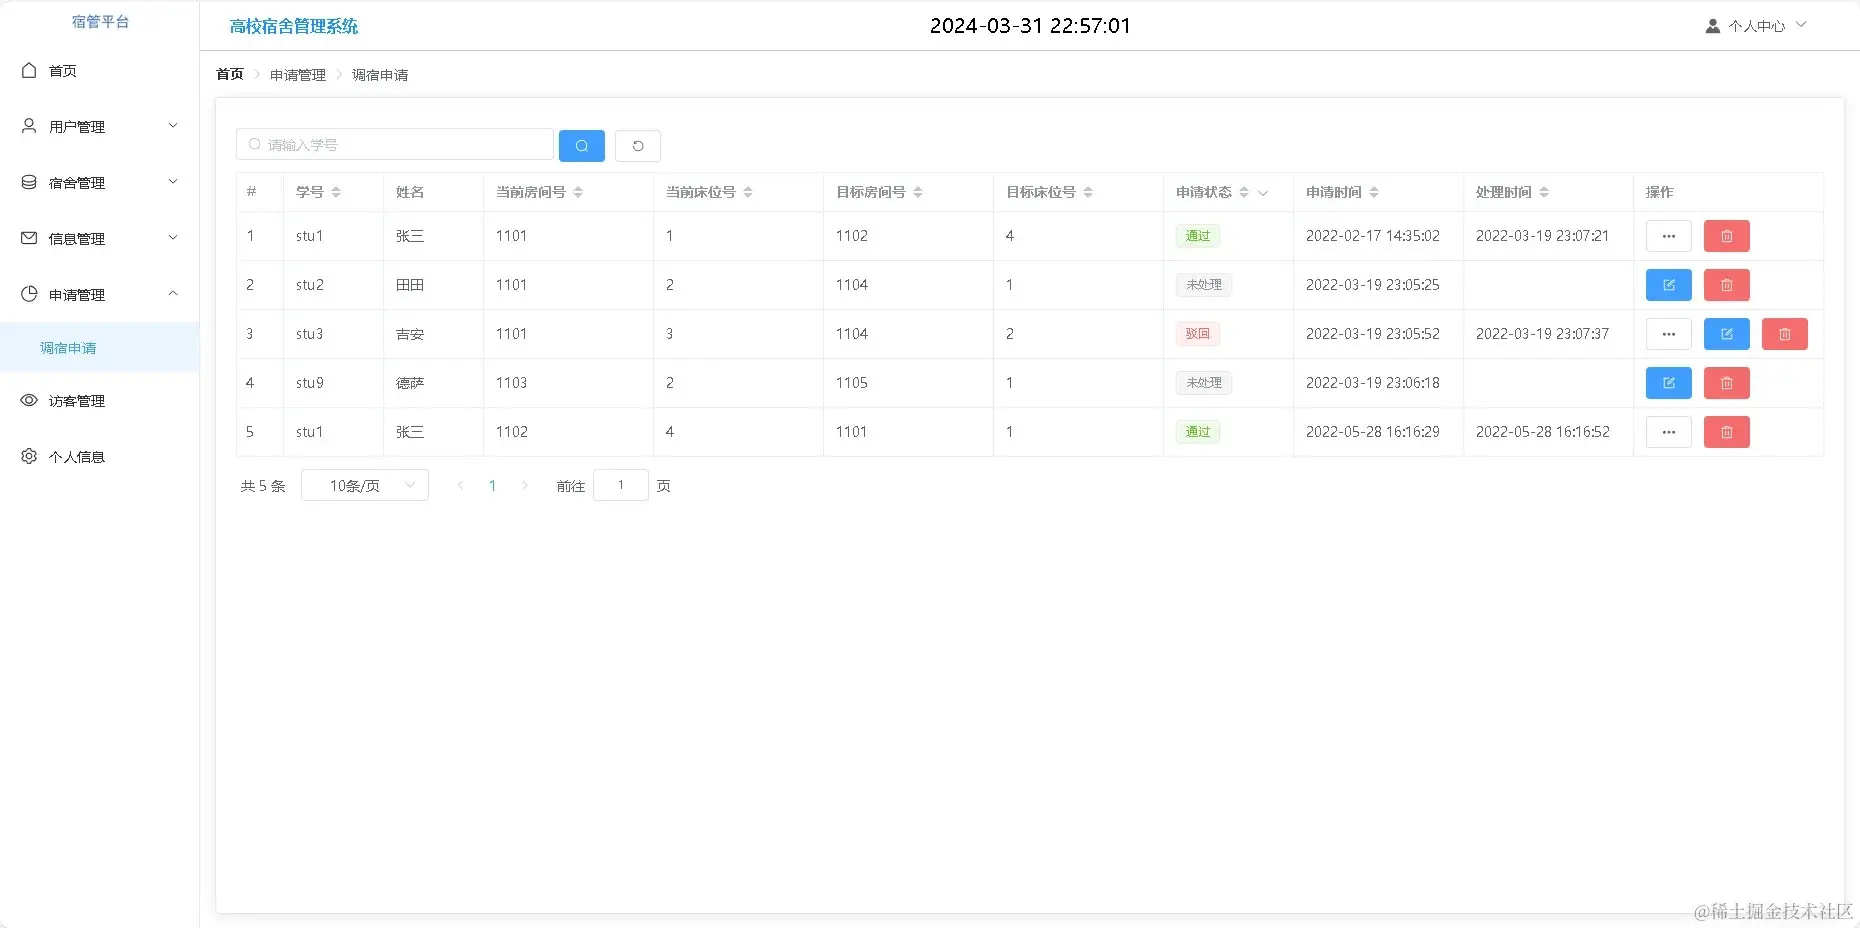Collapse the 申请管理 submenu chevron

coord(173,294)
